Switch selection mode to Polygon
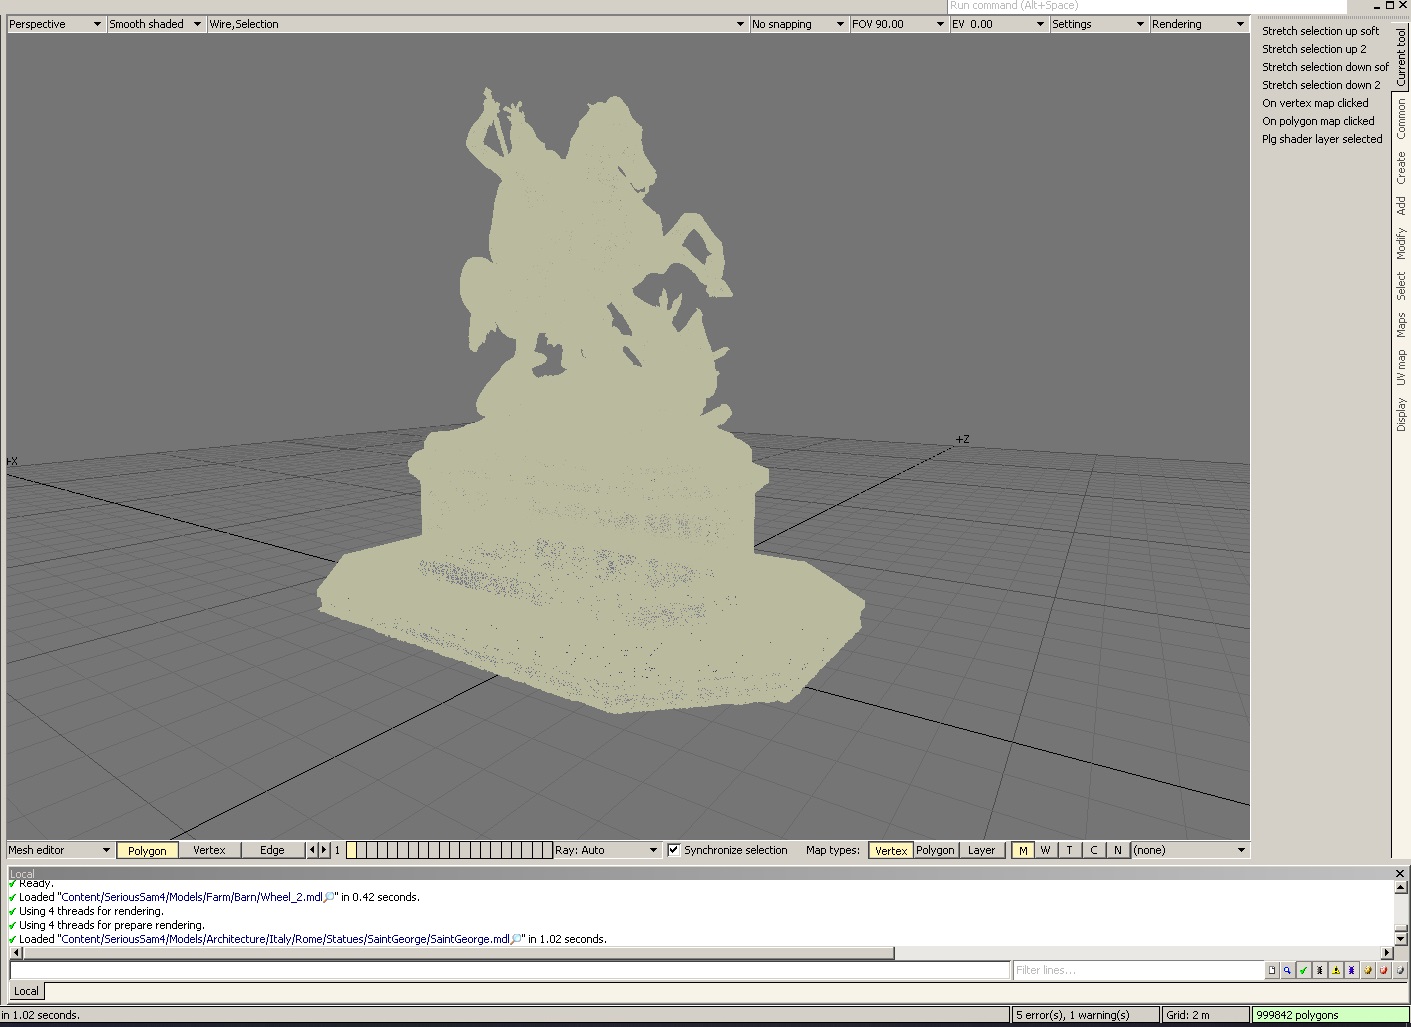 147,851
